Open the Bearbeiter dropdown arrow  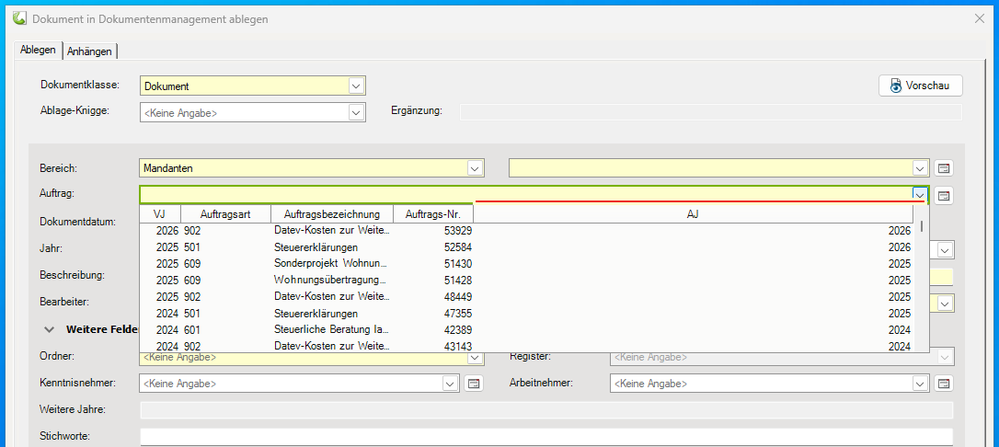[945, 303]
